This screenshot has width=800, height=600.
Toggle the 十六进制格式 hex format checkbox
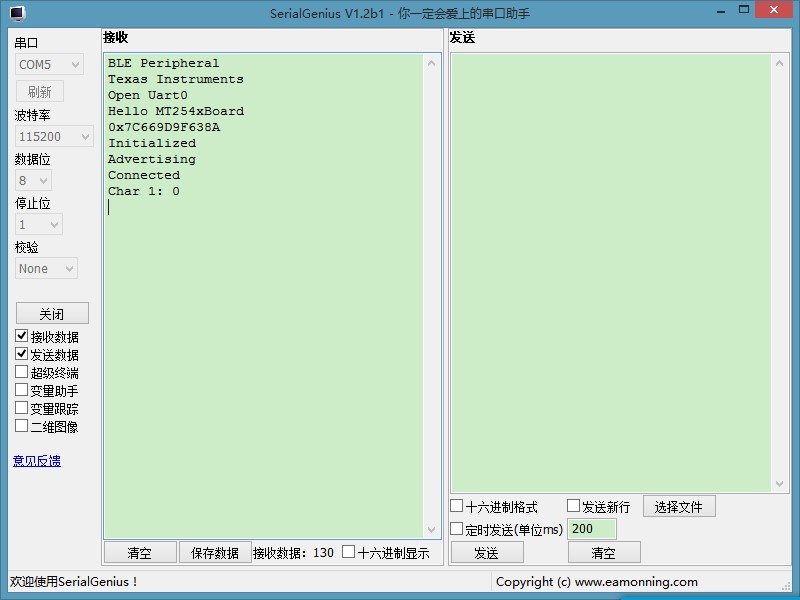tap(457, 506)
